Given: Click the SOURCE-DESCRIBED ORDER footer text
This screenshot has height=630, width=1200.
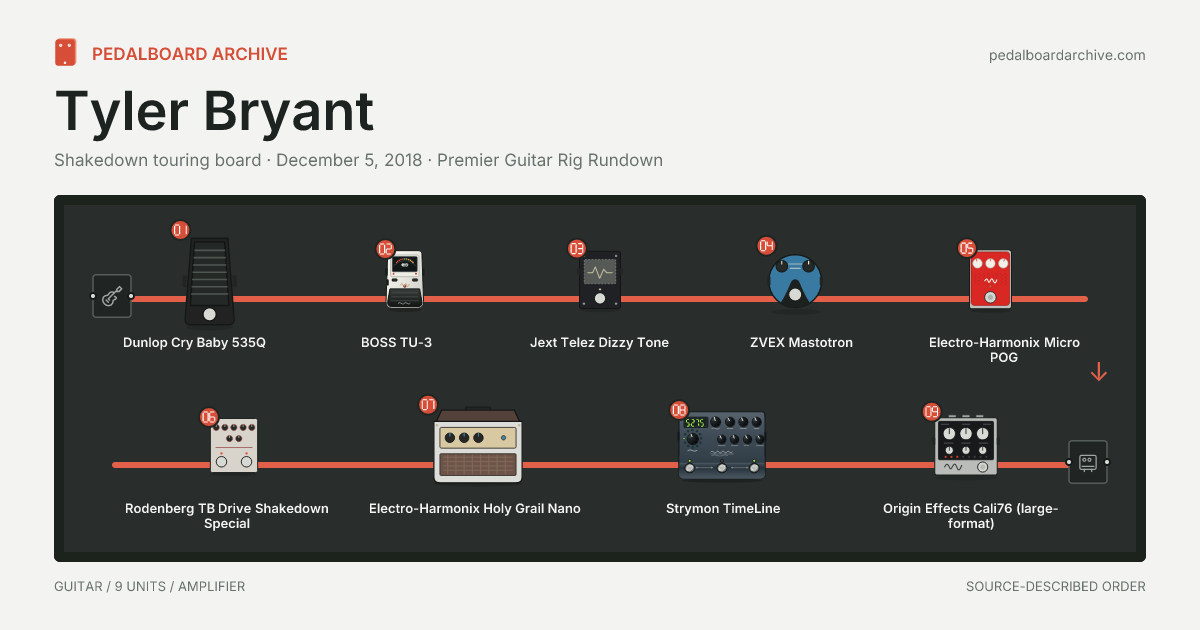Looking at the screenshot, I should pyautogui.click(x=1056, y=587).
